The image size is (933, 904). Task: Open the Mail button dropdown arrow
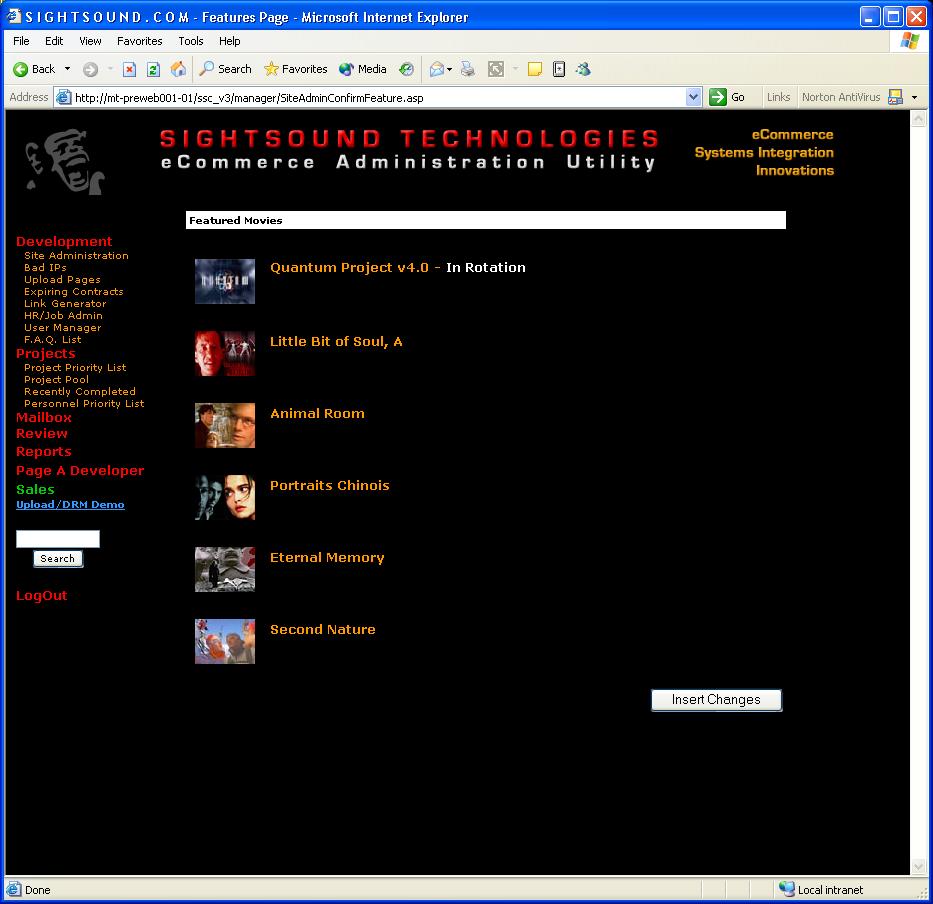click(x=449, y=70)
